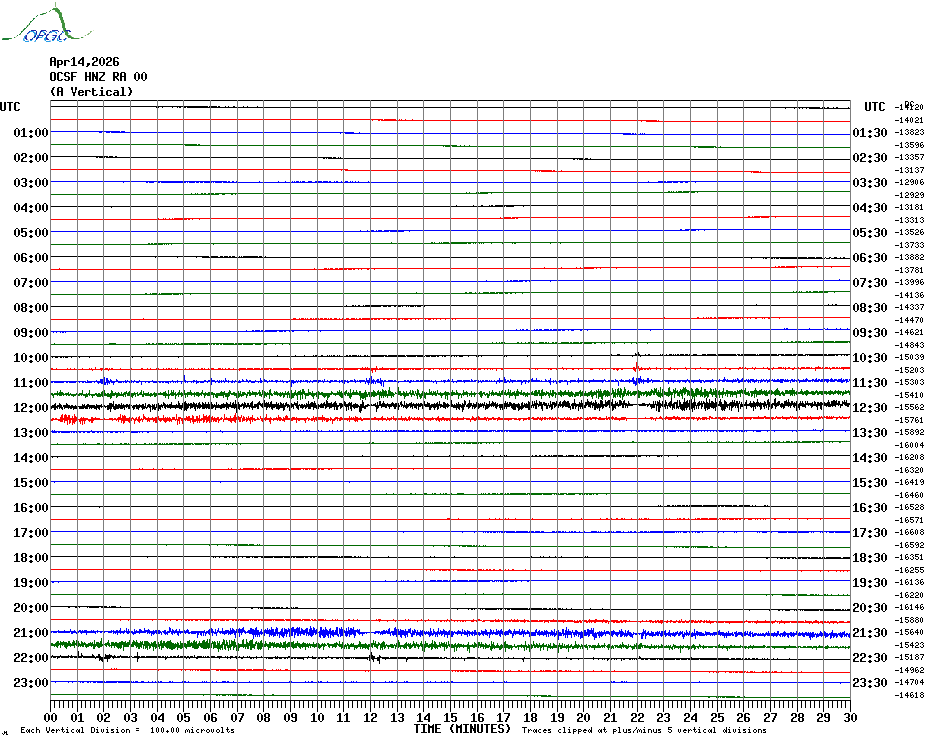Click the DC offset value '-15410'
This screenshot has height=744, width=930.
[x=909, y=395]
